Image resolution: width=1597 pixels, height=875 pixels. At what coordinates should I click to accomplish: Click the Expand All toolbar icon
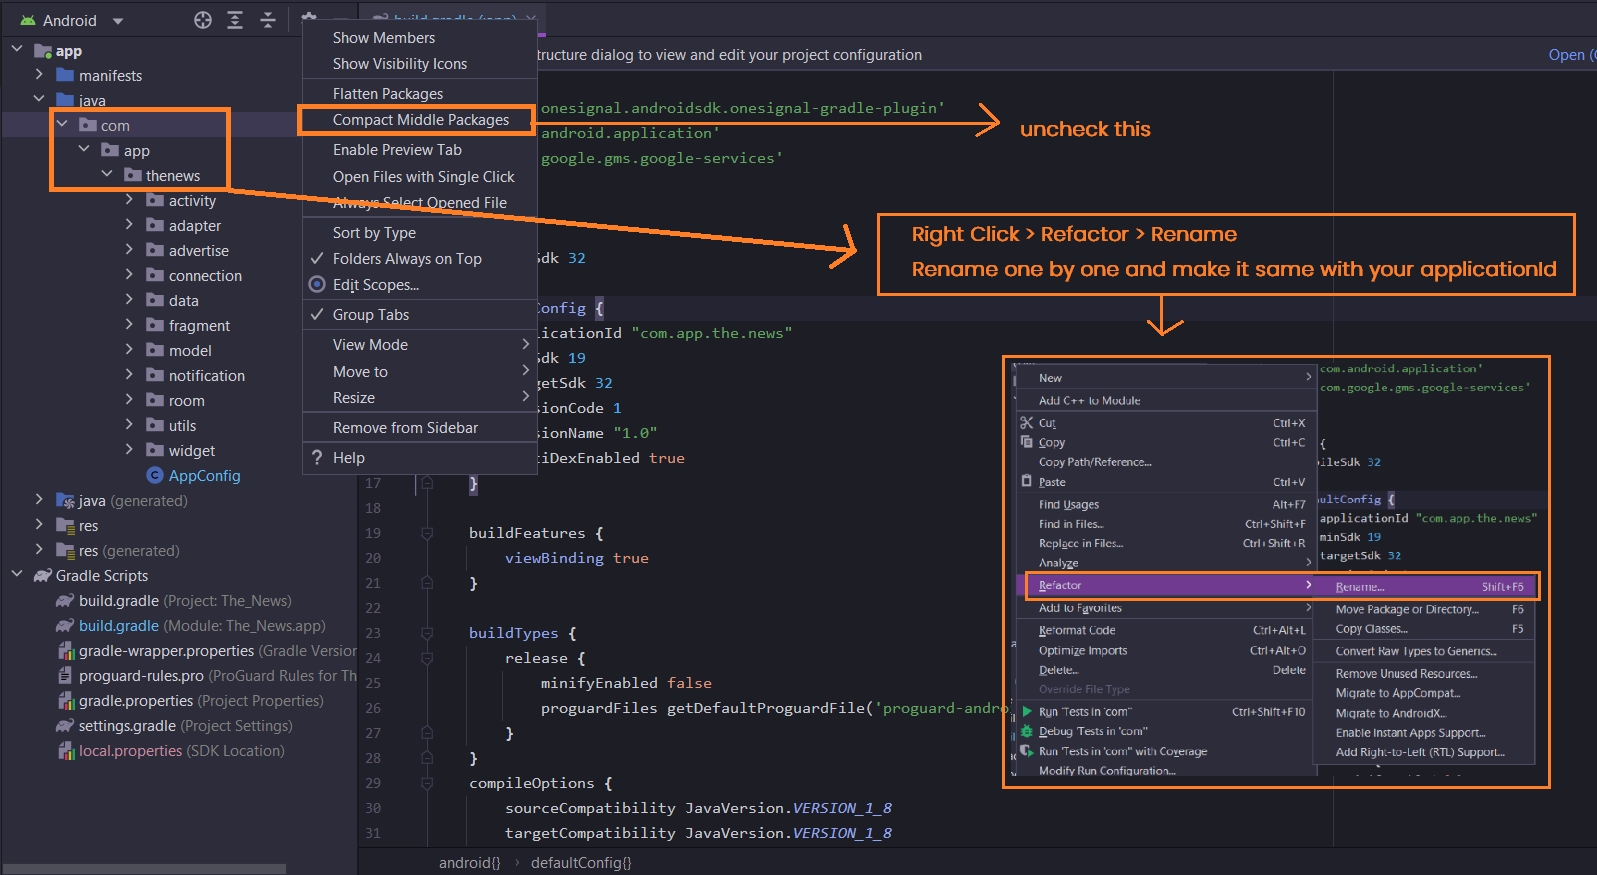[x=235, y=20]
